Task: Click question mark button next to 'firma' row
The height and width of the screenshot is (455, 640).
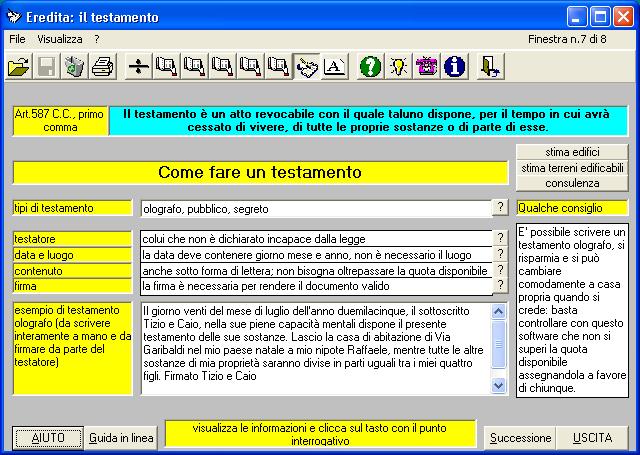Action: (x=500, y=286)
